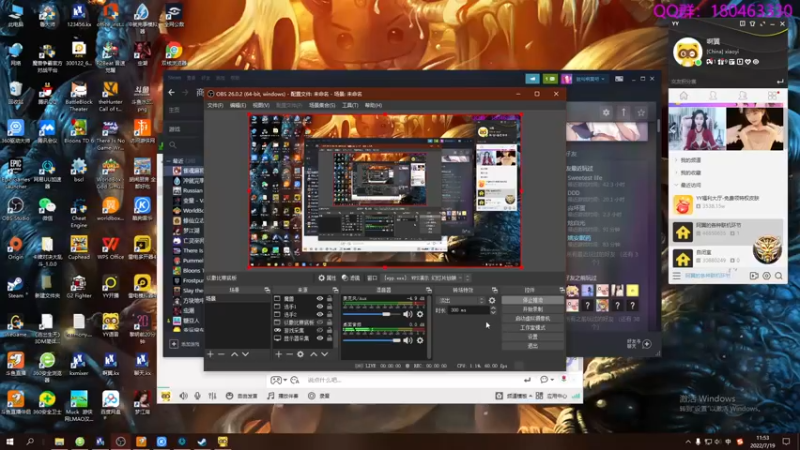Toggle lock on 游戏采集 source
Viewport: 800px width, 450px height.
[329, 330]
